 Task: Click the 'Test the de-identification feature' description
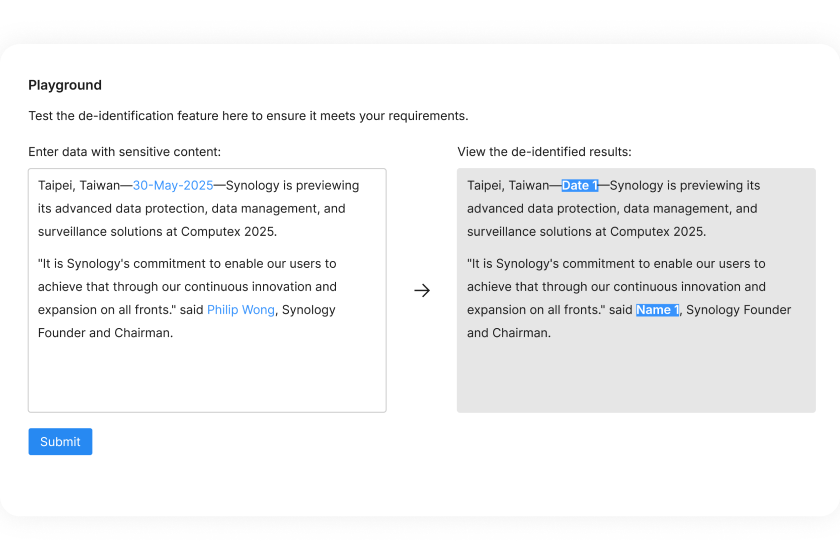tap(248, 116)
